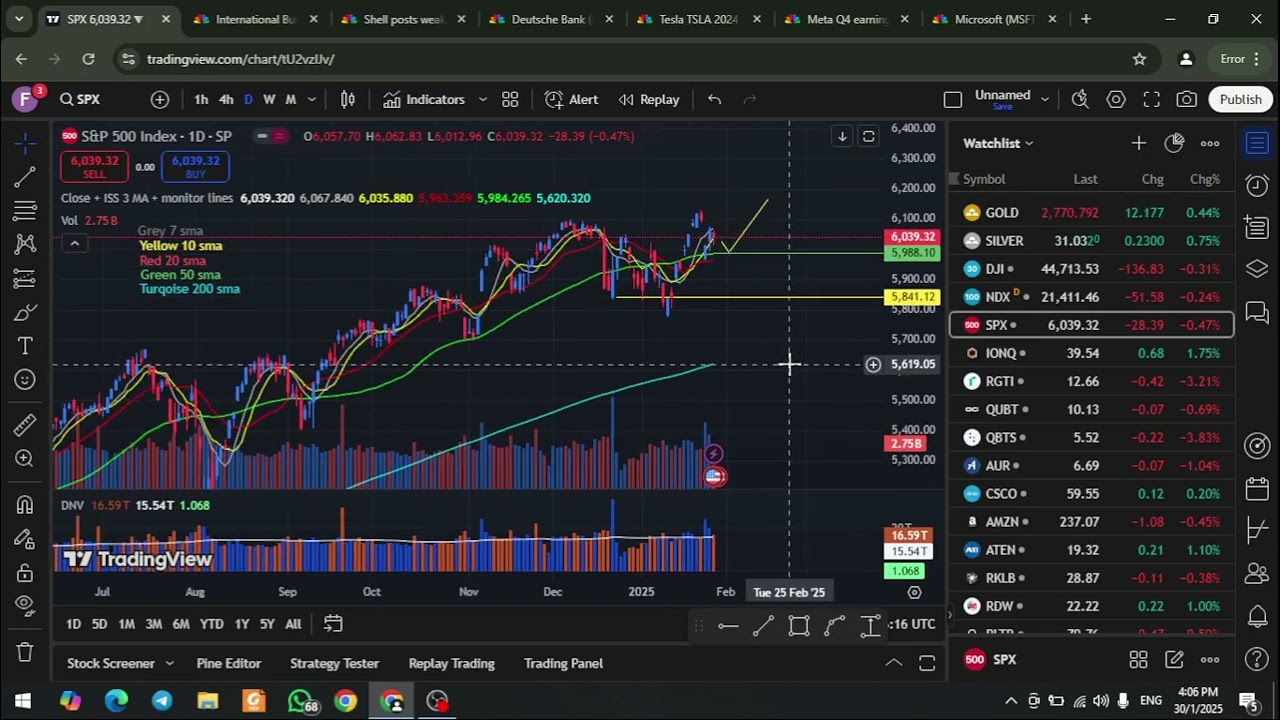Viewport: 1280px width, 720px height.
Task: Take a chart snapshot with camera icon
Action: (1187, 99)
